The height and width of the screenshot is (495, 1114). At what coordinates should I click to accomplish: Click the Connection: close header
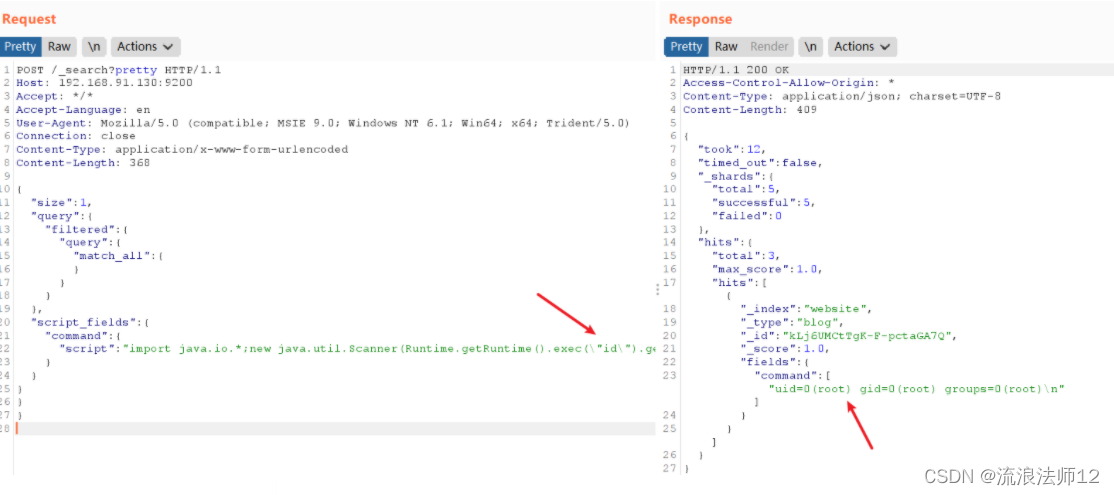point(76,136)
